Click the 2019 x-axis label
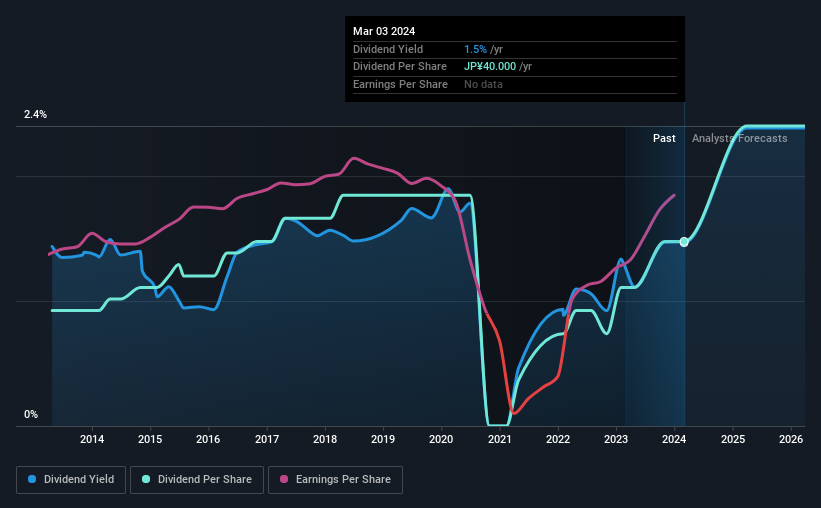 point(383,439)
